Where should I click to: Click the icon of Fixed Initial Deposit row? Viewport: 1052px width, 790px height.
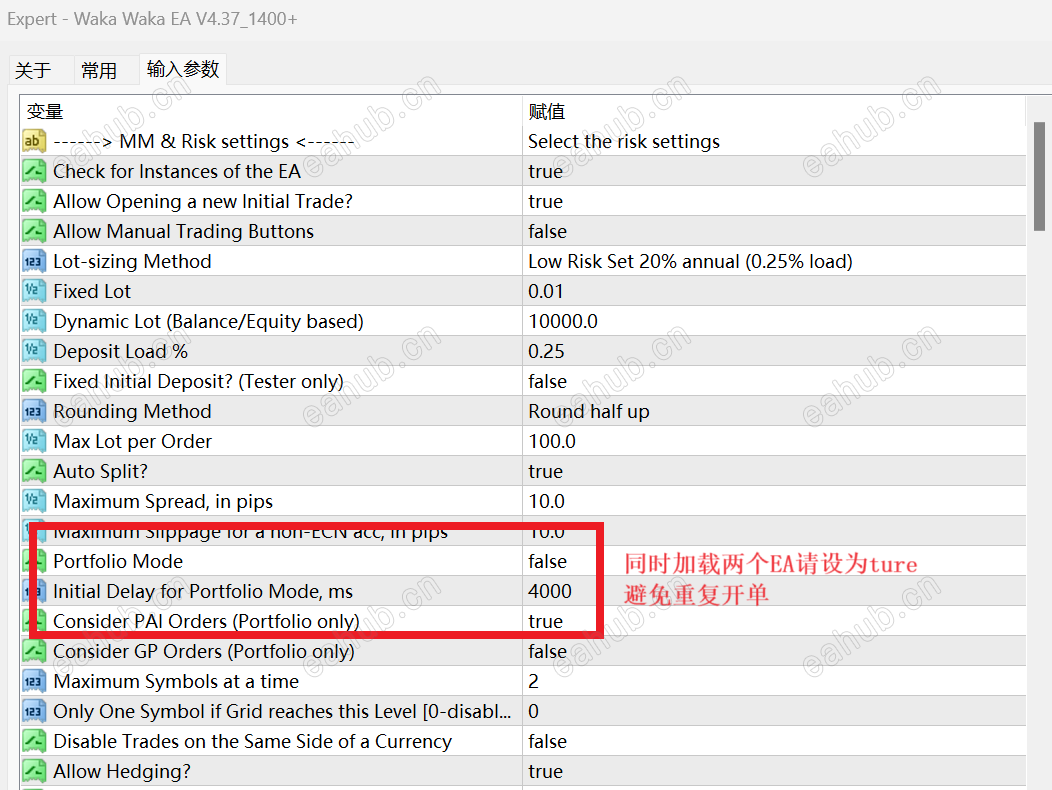tap(34, 381)
